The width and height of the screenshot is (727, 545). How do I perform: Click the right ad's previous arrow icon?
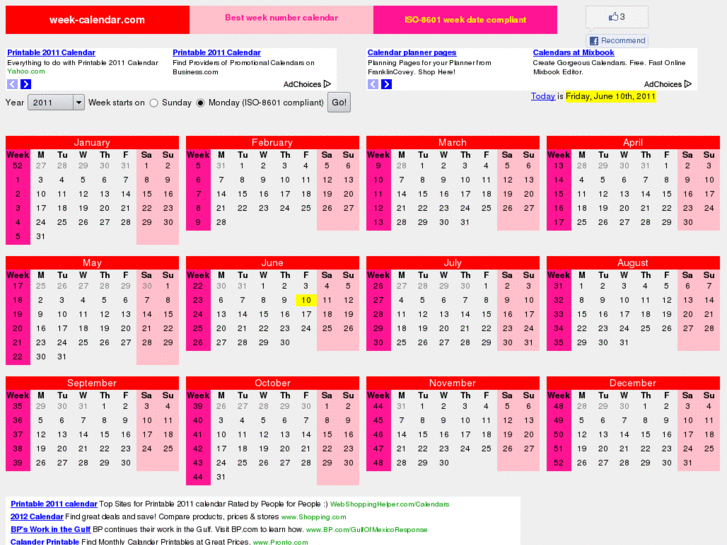tap(373, 84)
